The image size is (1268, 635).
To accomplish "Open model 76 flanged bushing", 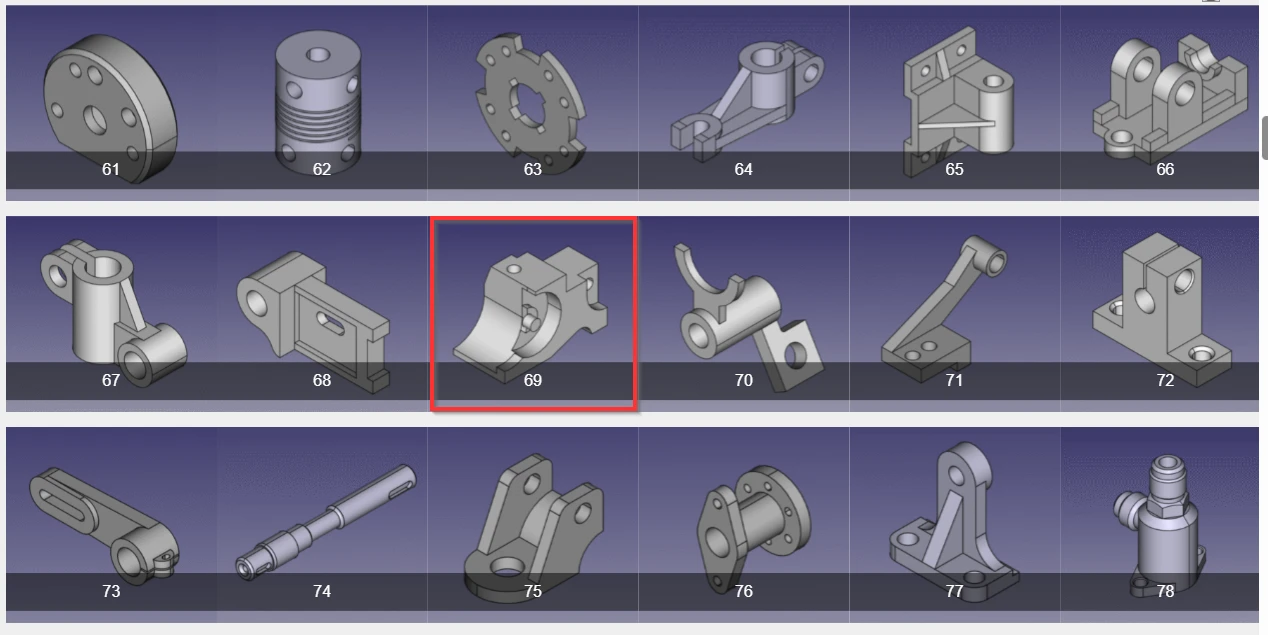I will [744, 520].
